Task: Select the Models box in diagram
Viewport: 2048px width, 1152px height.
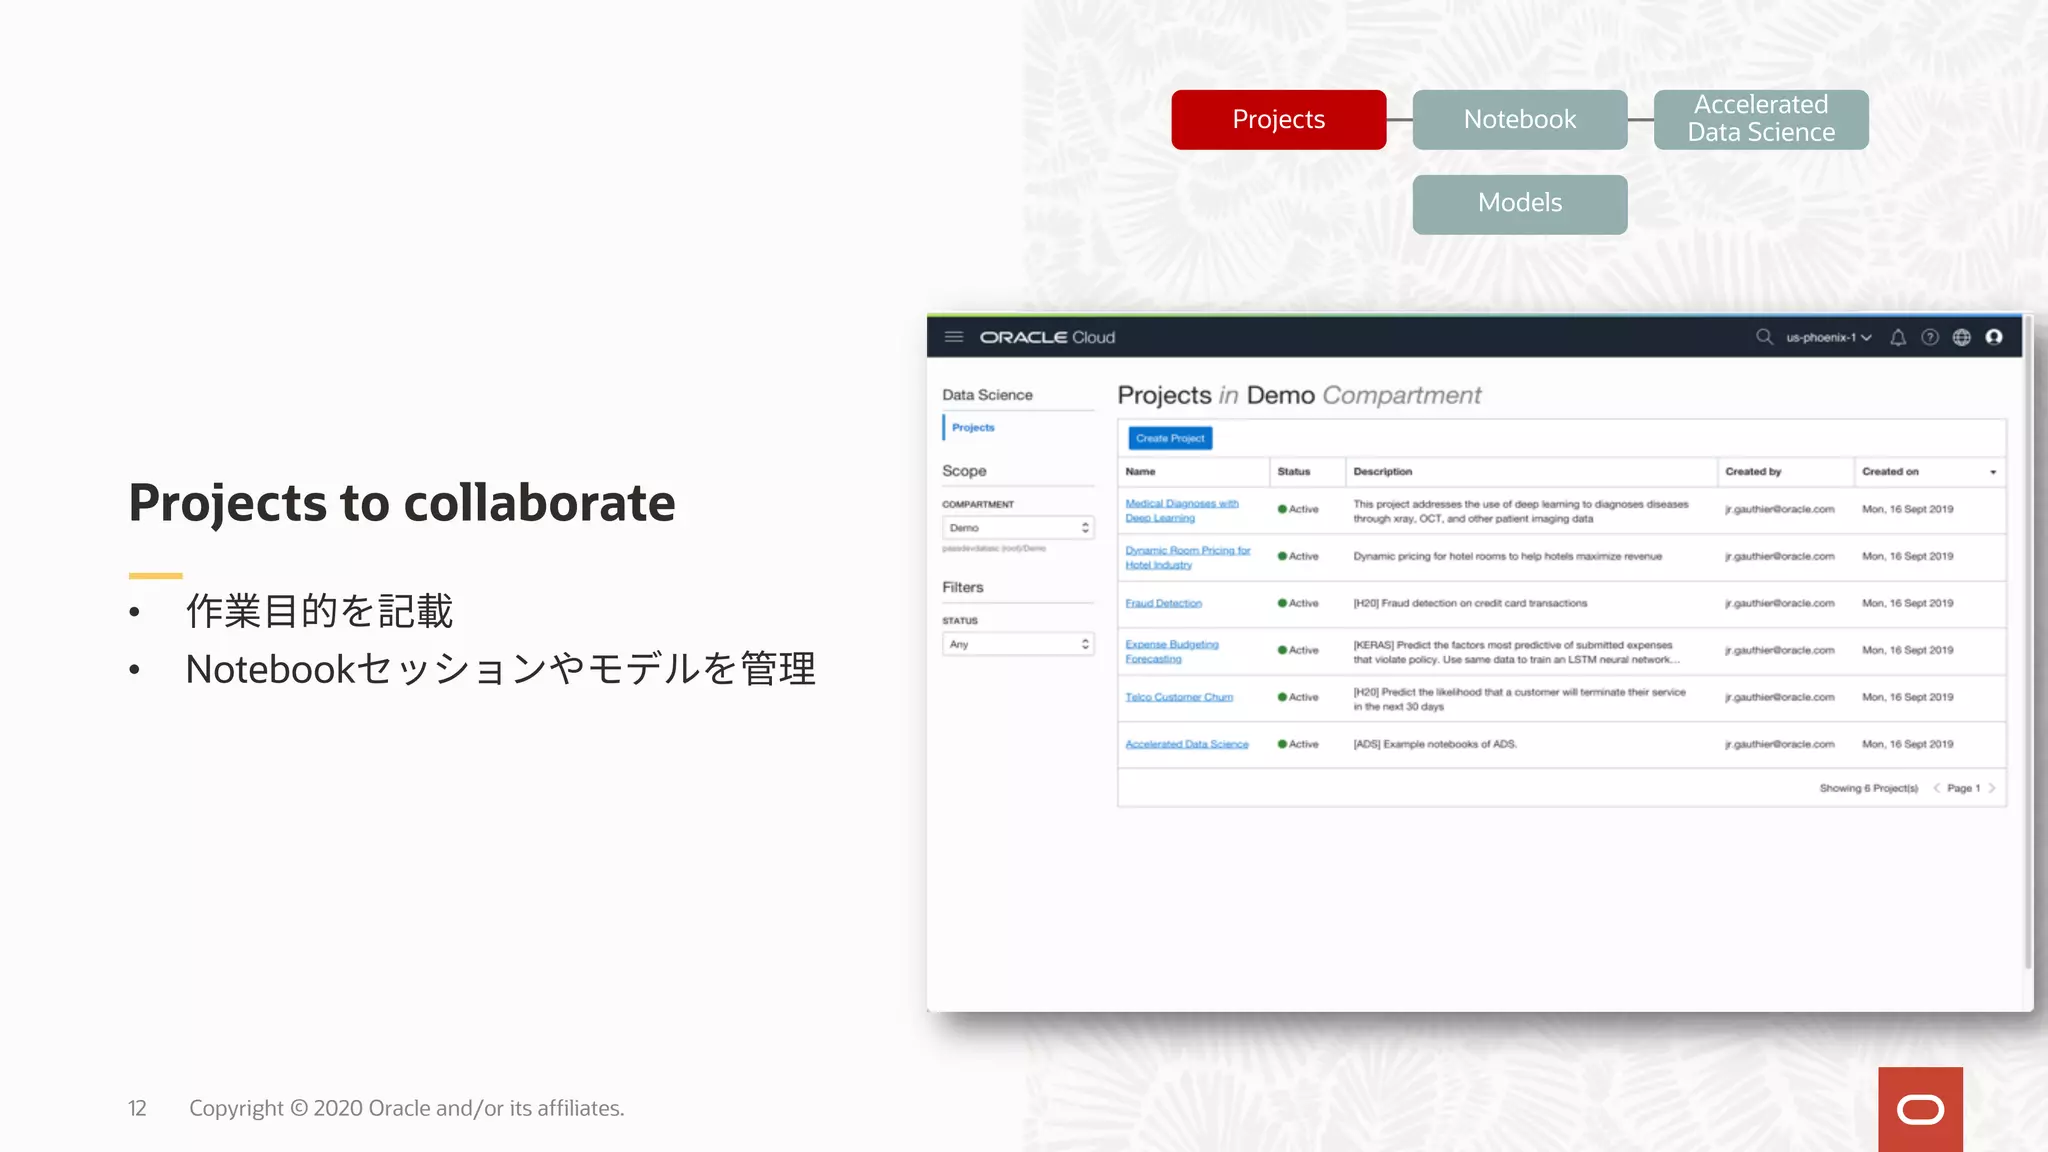Action: pyautogui.click(x=1520, y=204)
